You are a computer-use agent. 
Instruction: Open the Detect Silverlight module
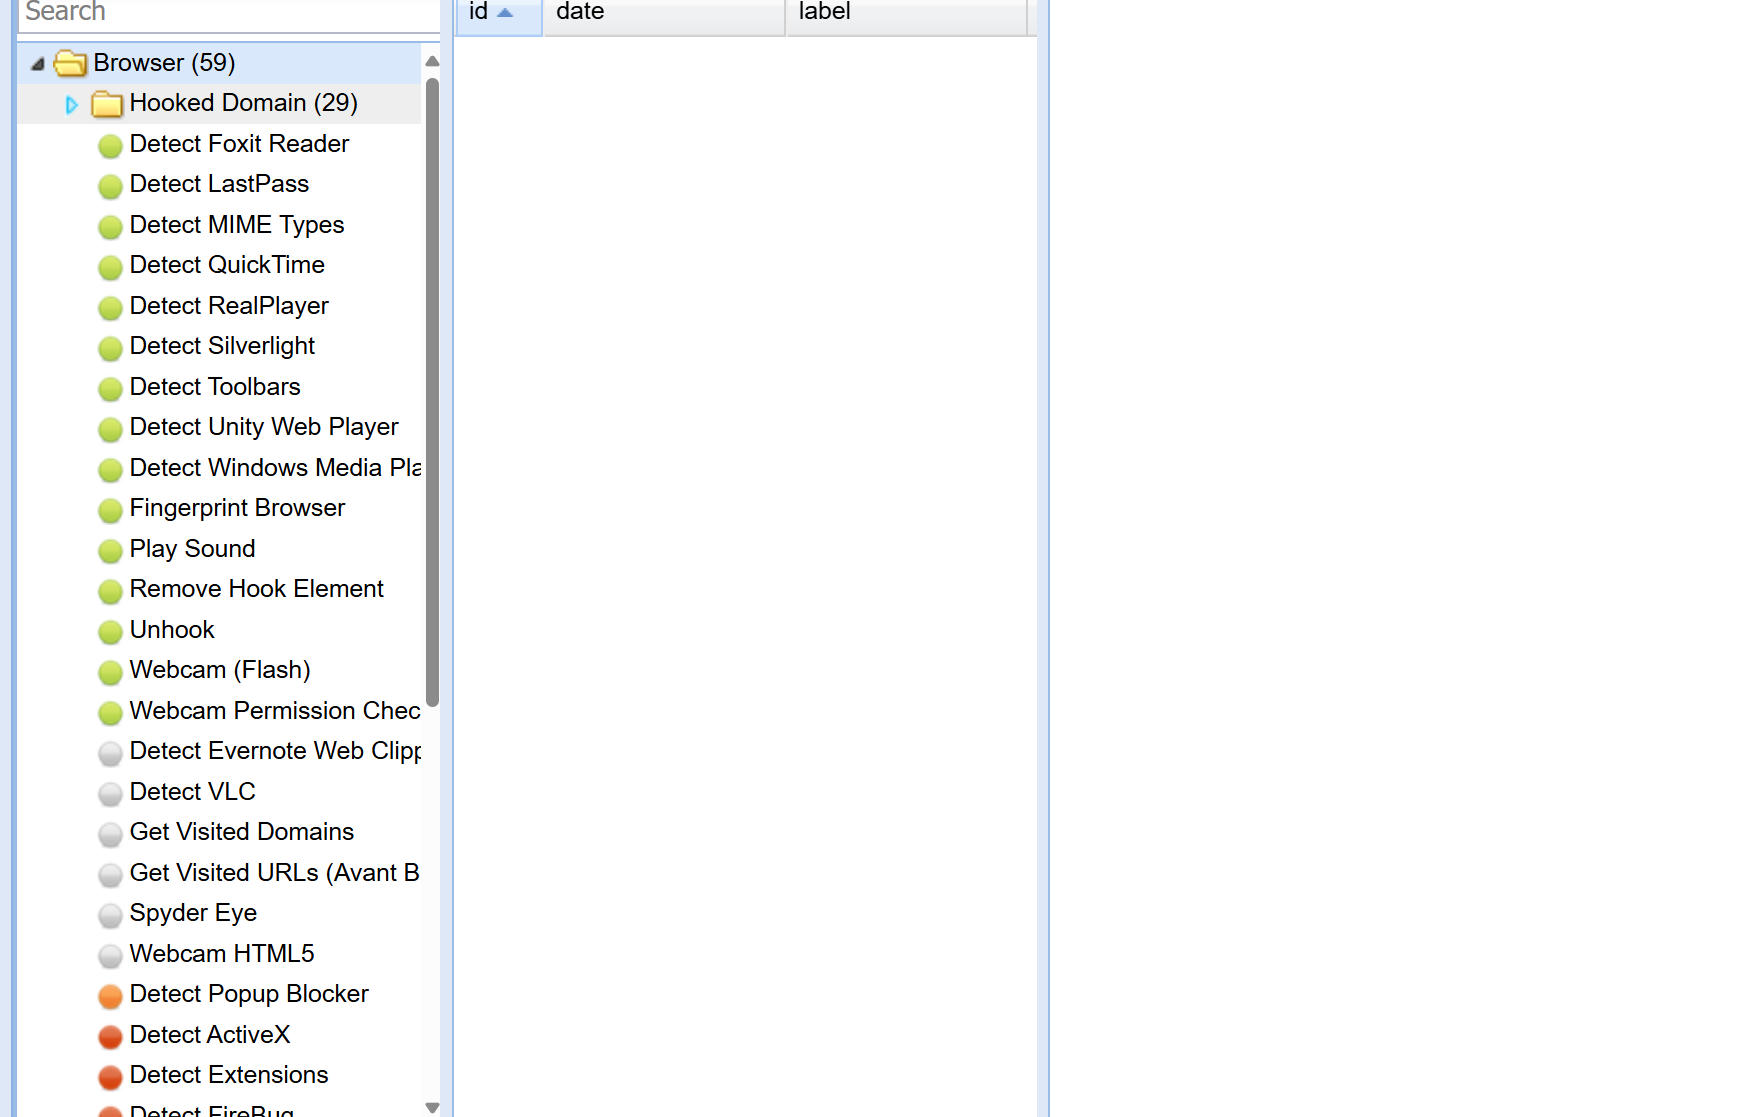click(x=222, y=346)
